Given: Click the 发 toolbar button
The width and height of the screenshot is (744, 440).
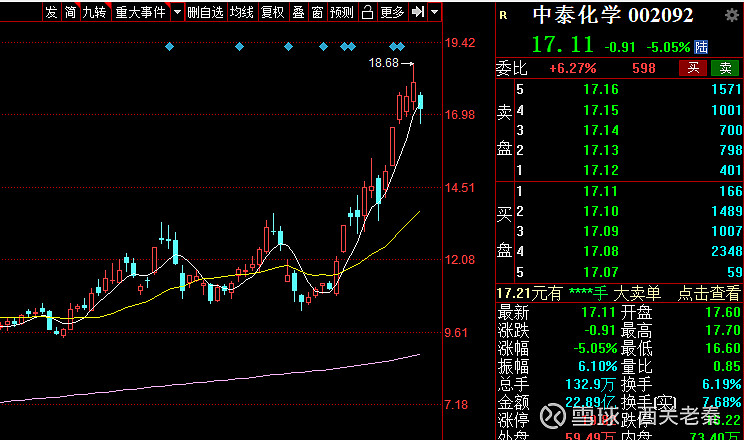Looking at the screenshot, I should point(51,12).
